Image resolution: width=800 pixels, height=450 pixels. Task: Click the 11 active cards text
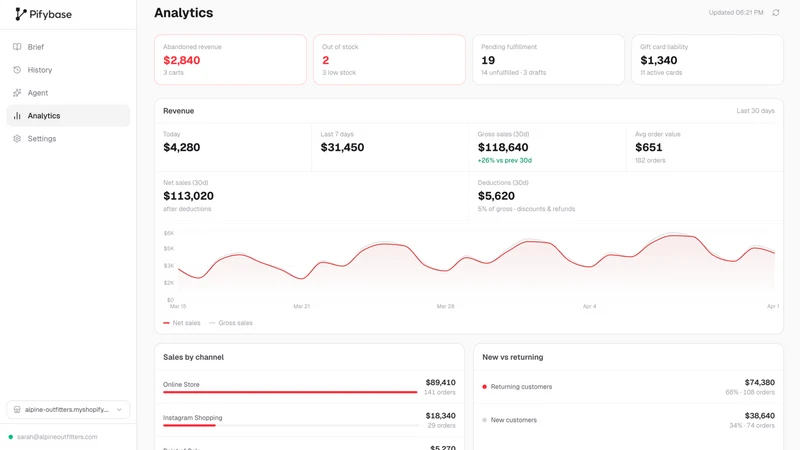661,72
